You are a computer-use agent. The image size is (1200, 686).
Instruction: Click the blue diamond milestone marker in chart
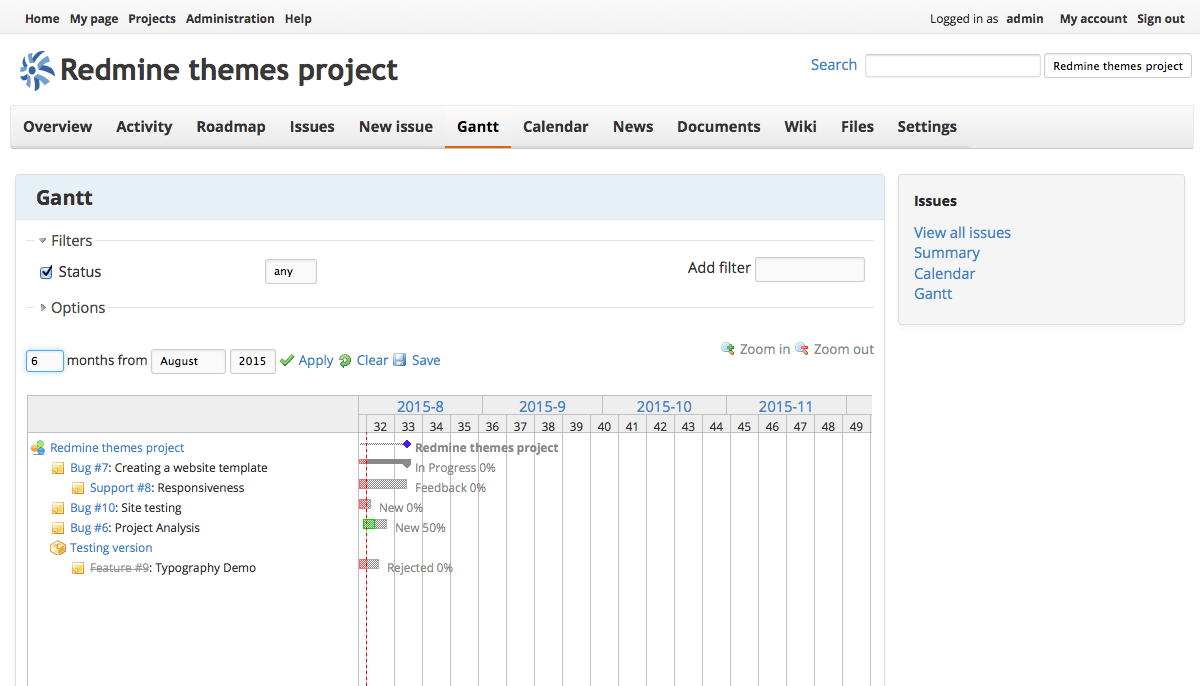click(x=407, y=444)
